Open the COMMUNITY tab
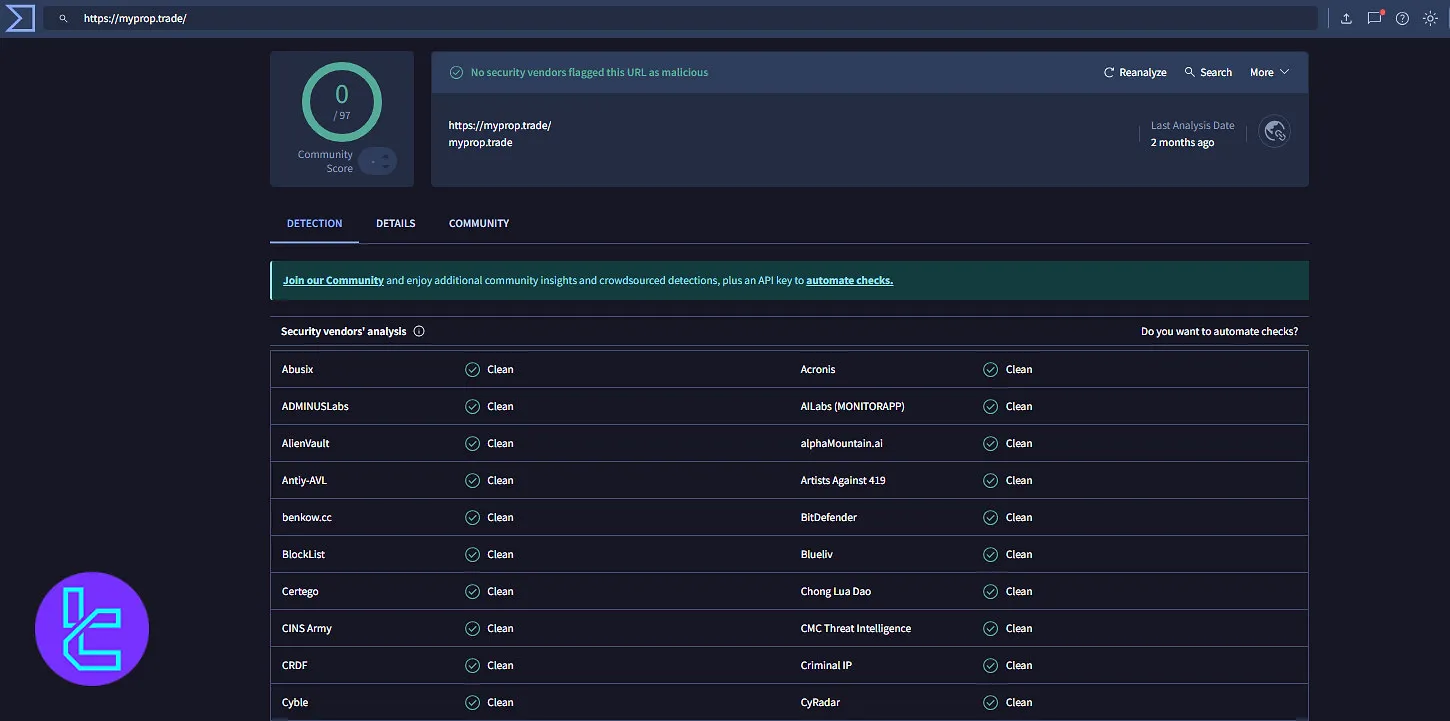Viewport: 1450px width, 721px height. [x=478, y=223]
